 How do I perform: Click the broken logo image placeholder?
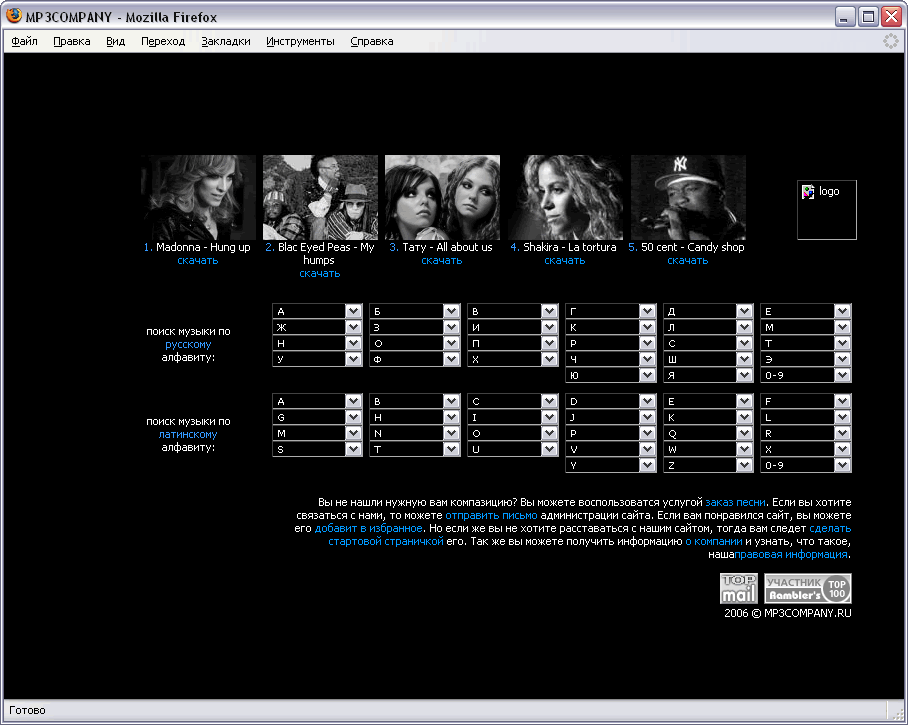click(x=826, y=210)
